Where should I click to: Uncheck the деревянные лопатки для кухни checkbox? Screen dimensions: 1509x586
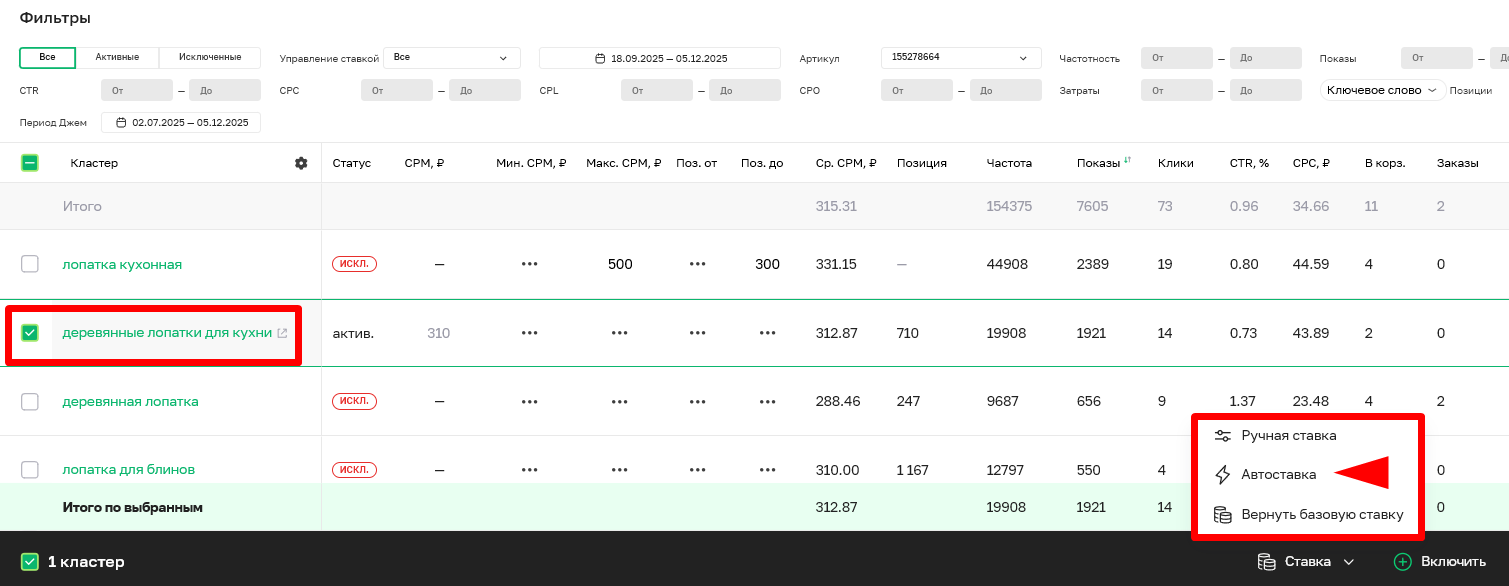click(30, 333)
